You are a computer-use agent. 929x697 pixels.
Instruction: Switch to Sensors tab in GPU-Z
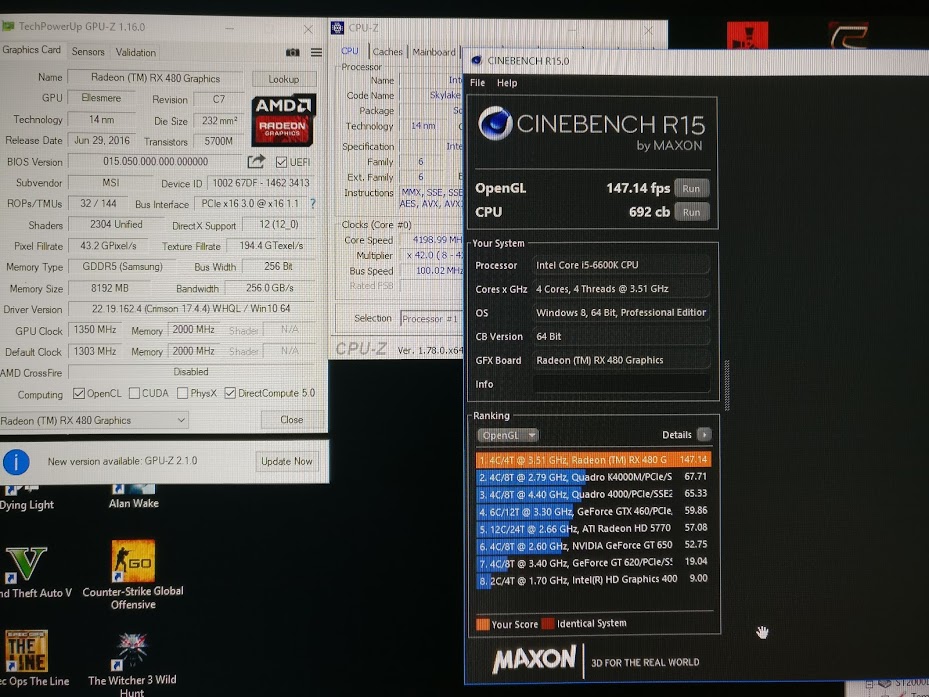pos(88,52)
